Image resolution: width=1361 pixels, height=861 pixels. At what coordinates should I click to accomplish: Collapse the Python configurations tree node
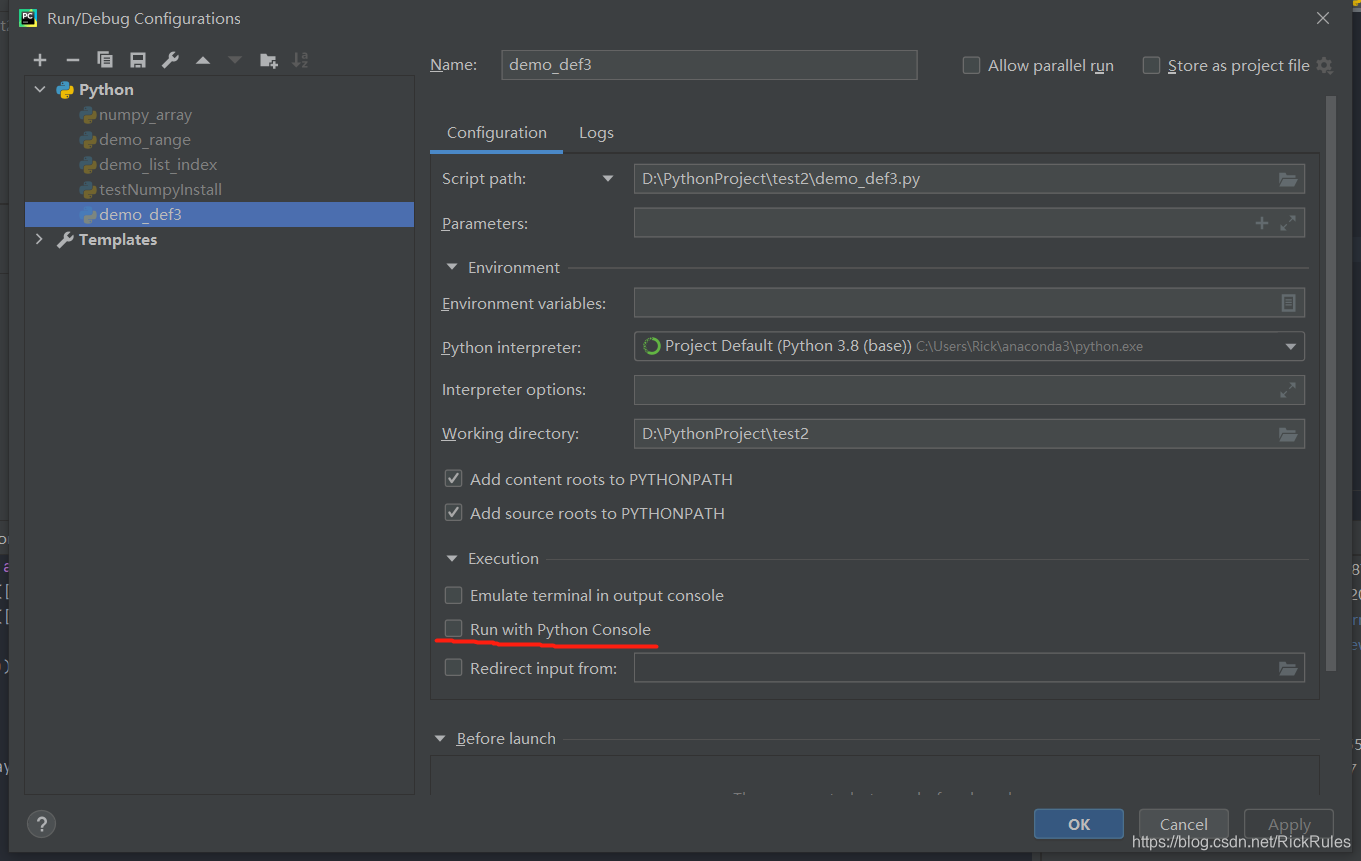click(40, 90)
